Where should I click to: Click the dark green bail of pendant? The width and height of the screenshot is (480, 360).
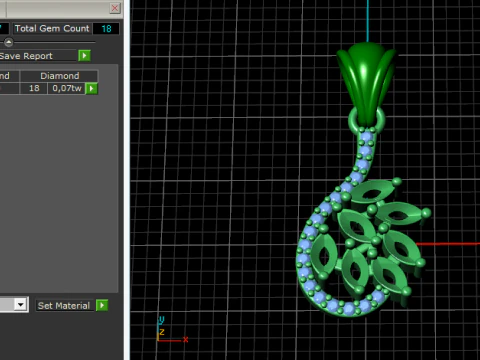[x=366, y=83]
